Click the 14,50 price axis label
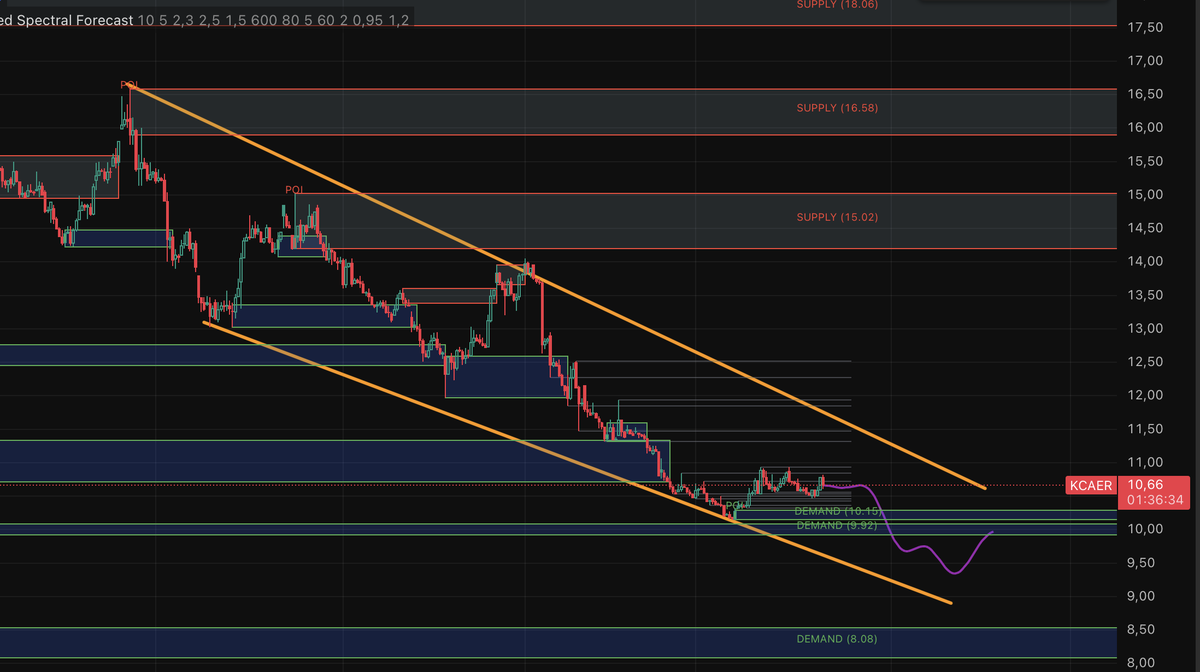Image resolution: width=1200 pixels, height=672 pixels. tap(1144, 228)
